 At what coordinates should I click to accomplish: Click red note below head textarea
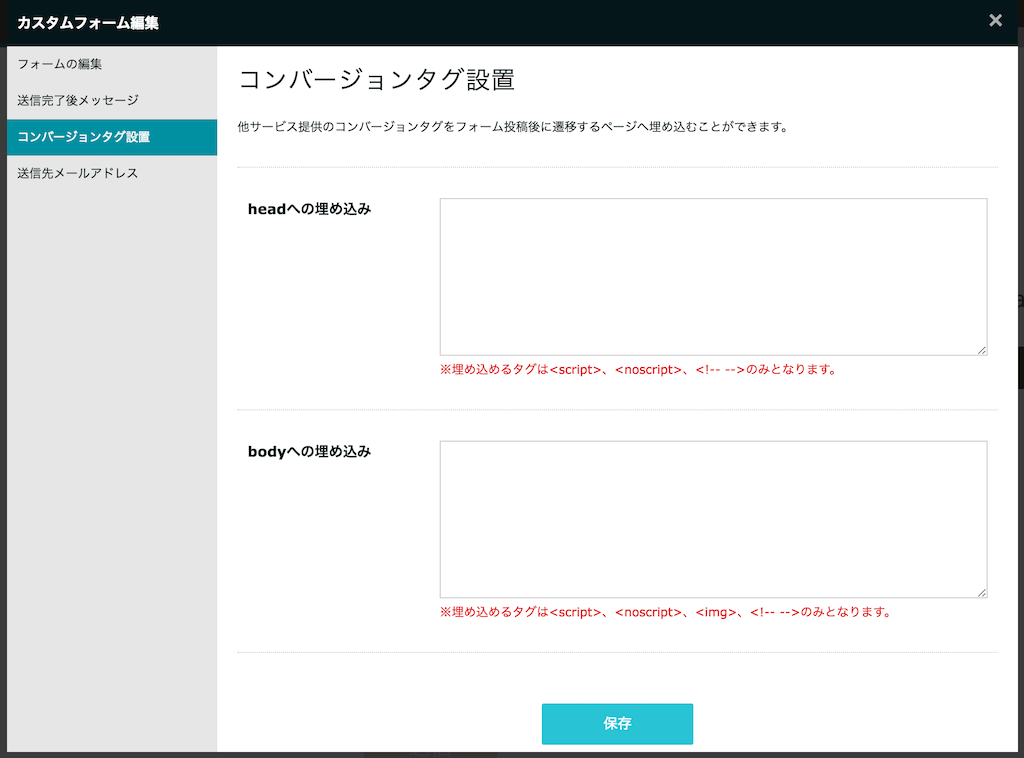click(x=638, y=370)
